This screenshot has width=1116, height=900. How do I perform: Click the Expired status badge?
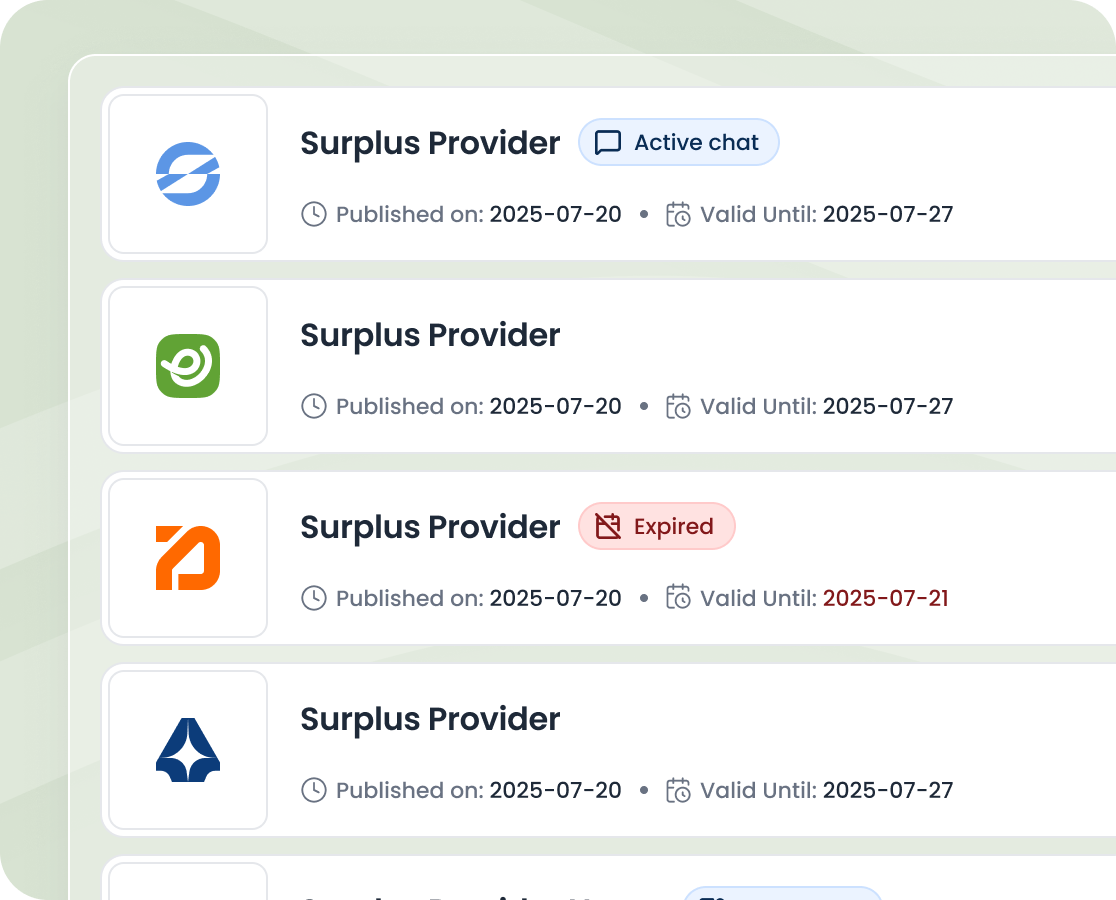pos(657,527)
